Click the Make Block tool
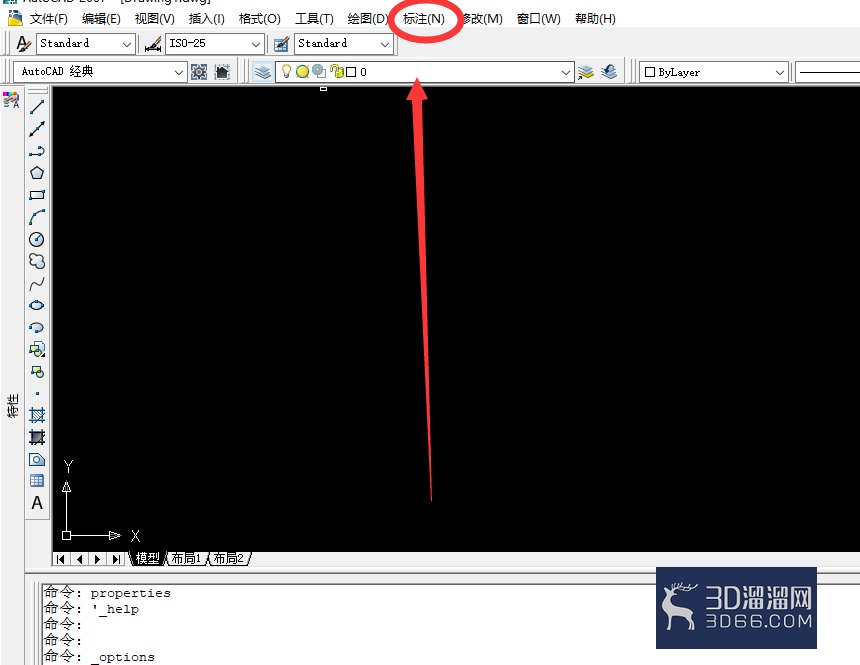 click(37, 372)
